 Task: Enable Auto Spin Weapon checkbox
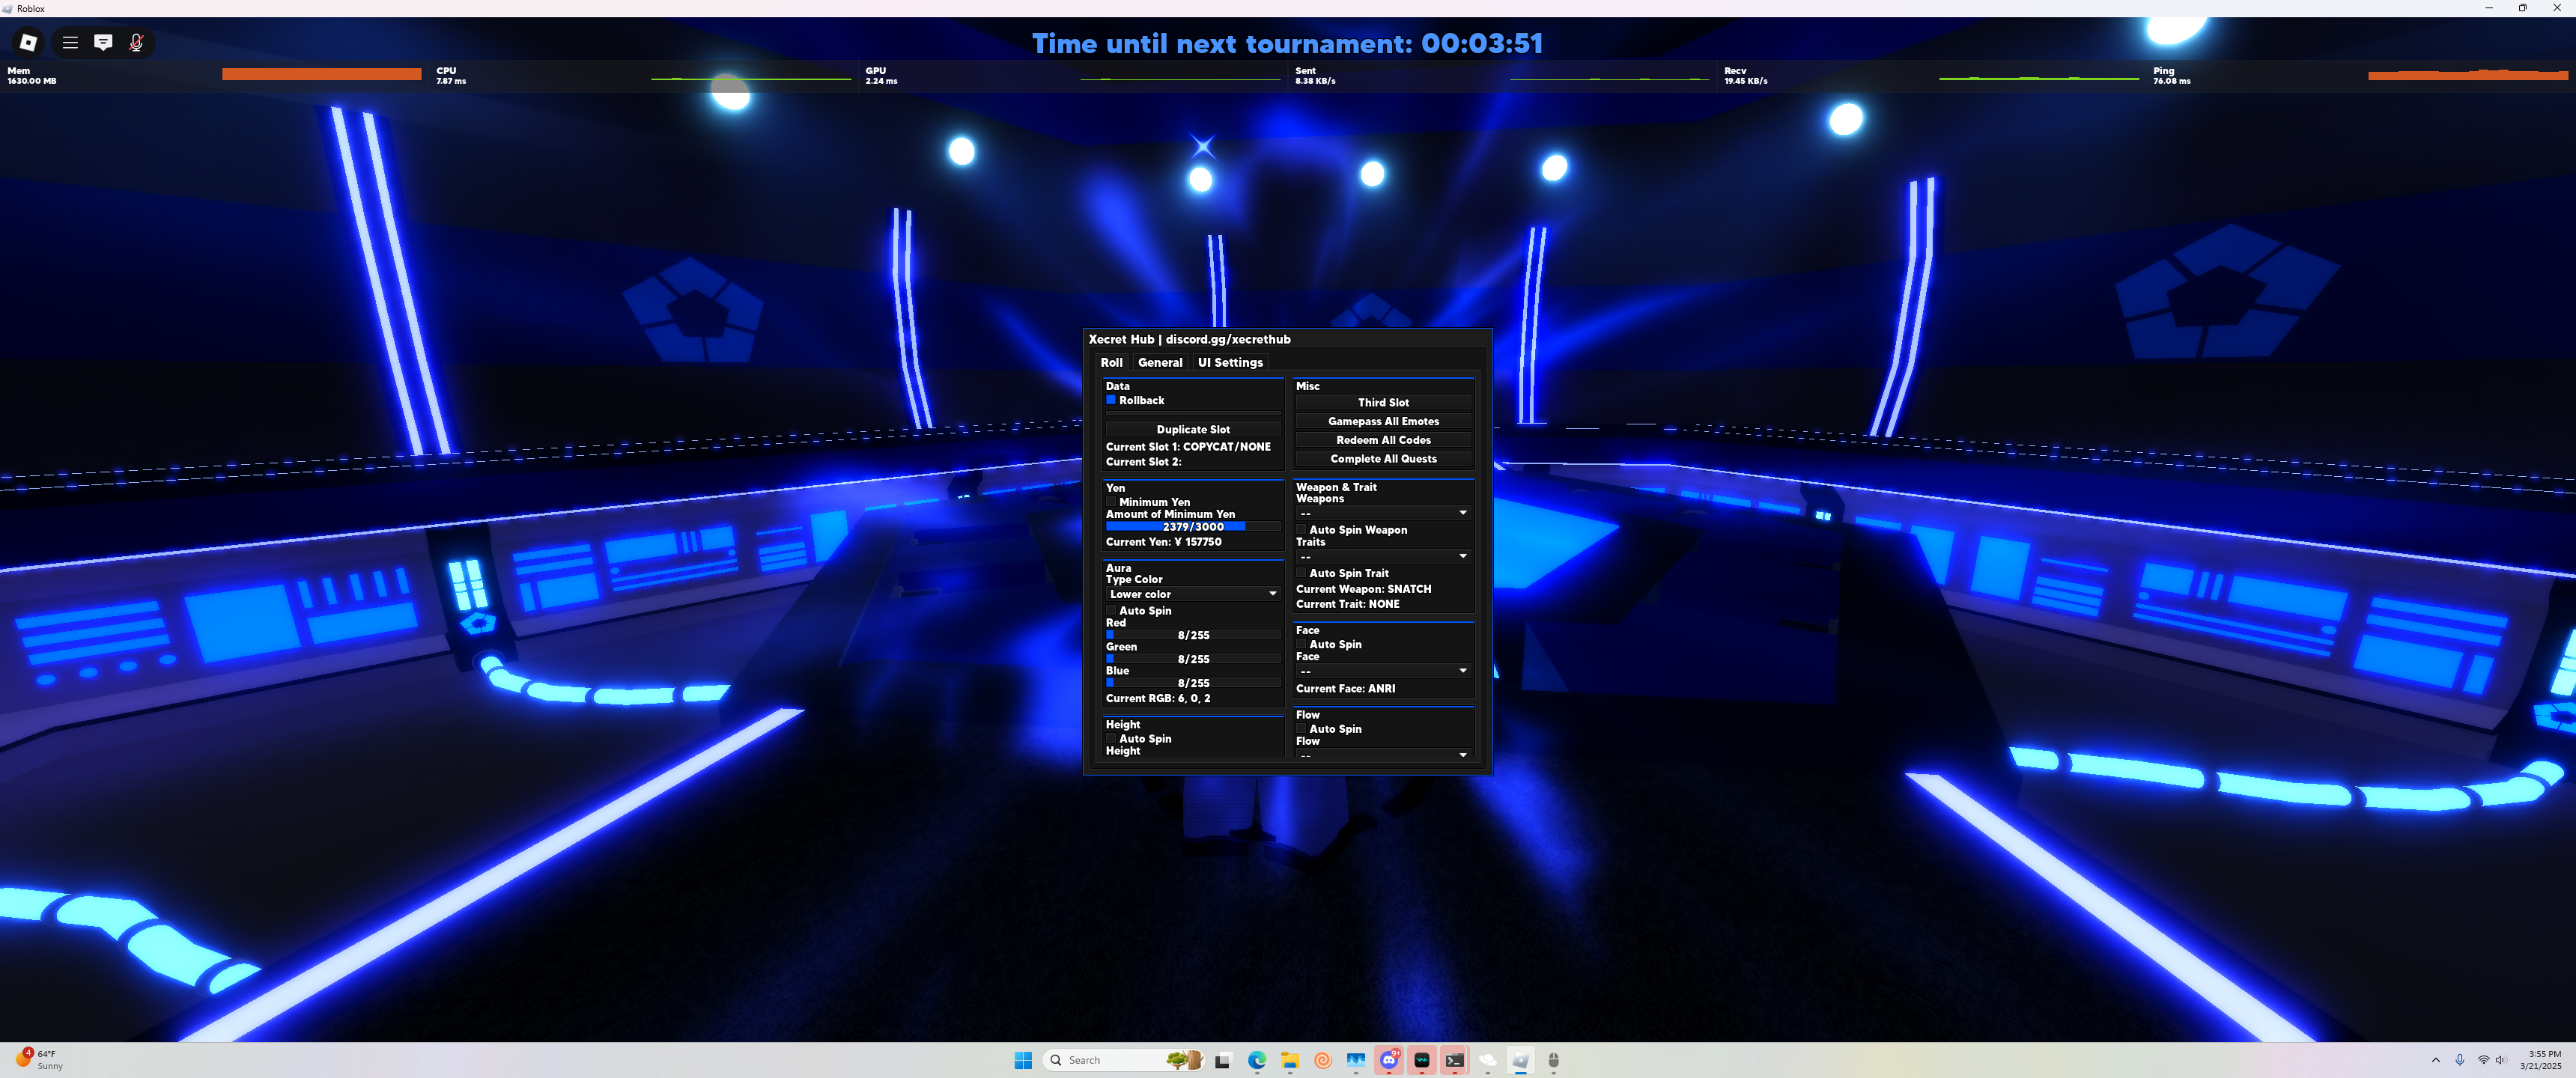pos(1301,530)
